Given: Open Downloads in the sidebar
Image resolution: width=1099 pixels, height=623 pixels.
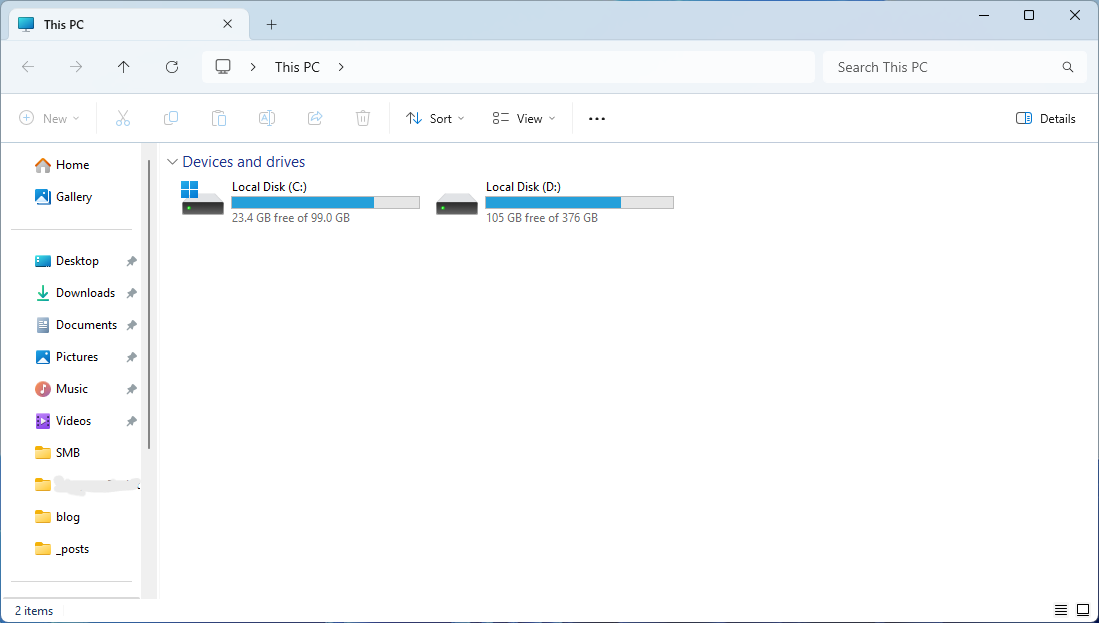Looking at the screenshot, I should (85, 293).
